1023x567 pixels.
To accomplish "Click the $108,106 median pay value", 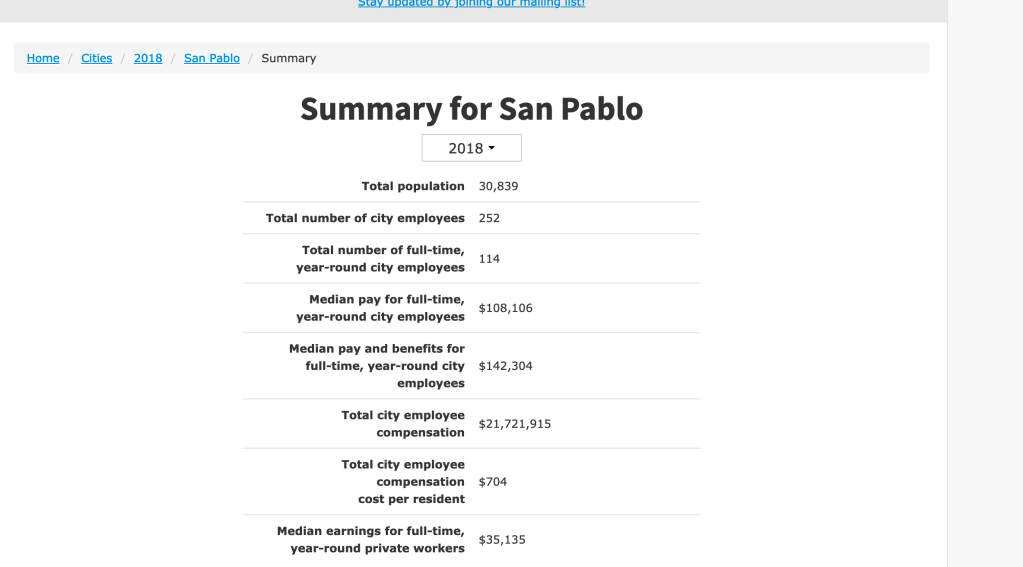I will point(506,308).
